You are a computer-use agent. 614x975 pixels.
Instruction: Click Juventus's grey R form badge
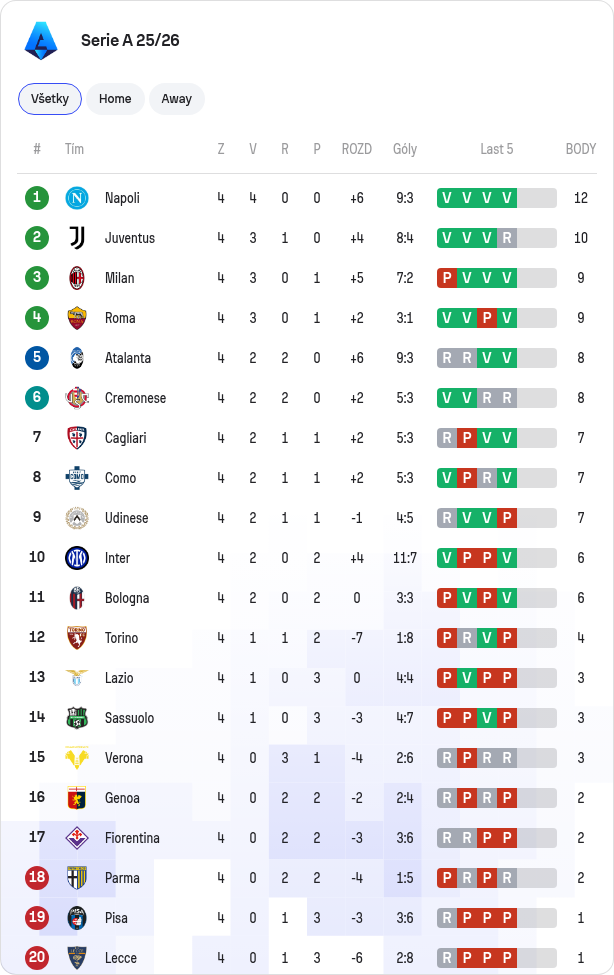(507, 238)
